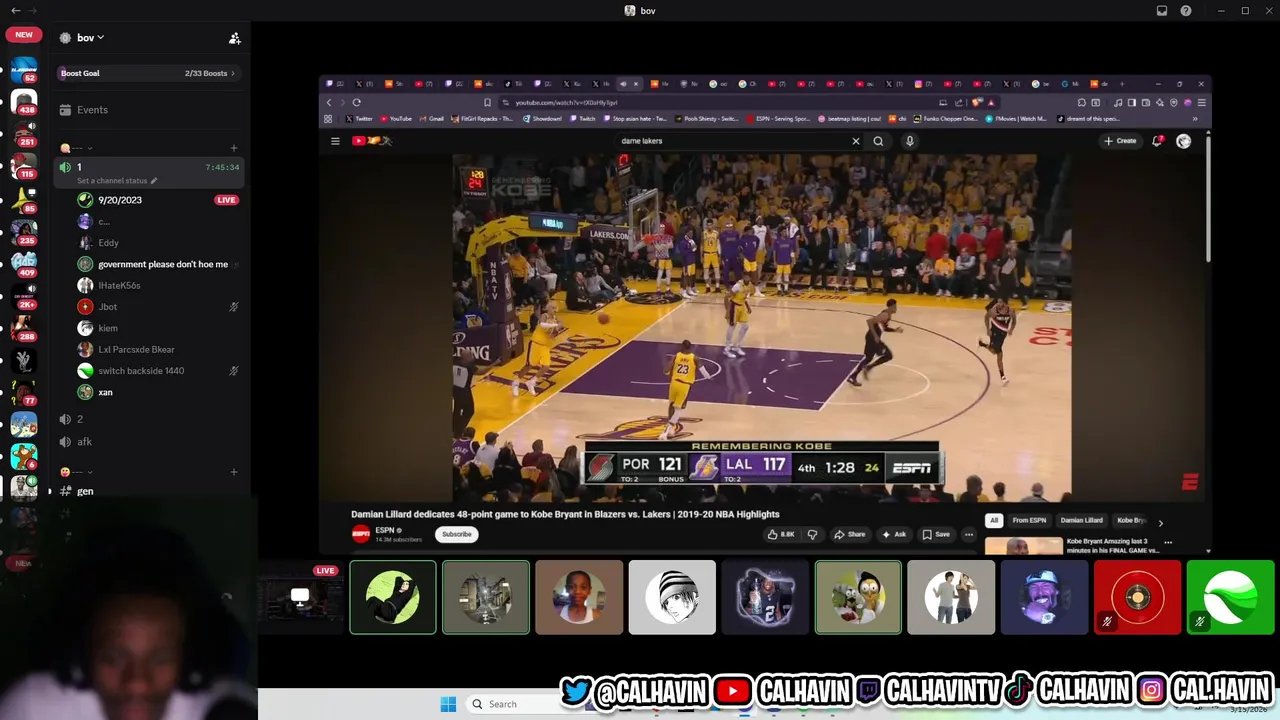
Task: Click the Ask button under the video
Action: click(894, 534)
